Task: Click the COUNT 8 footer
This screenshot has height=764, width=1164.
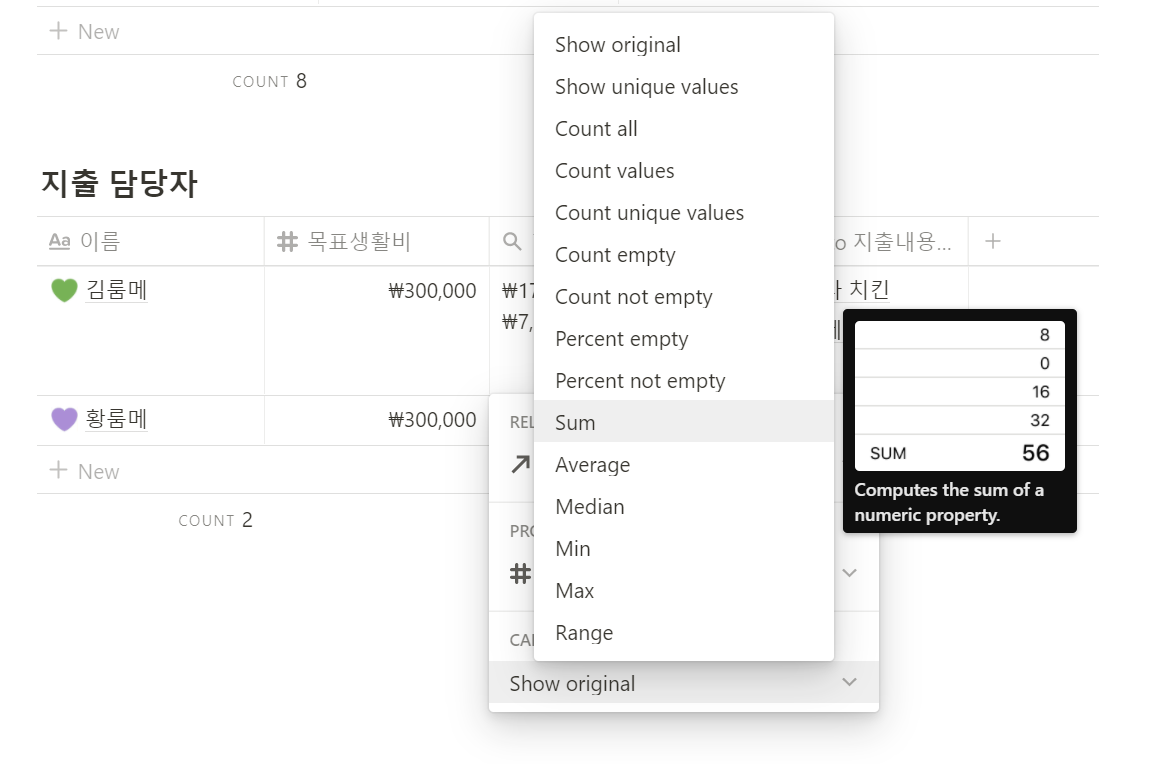Action: pos(269,81)
